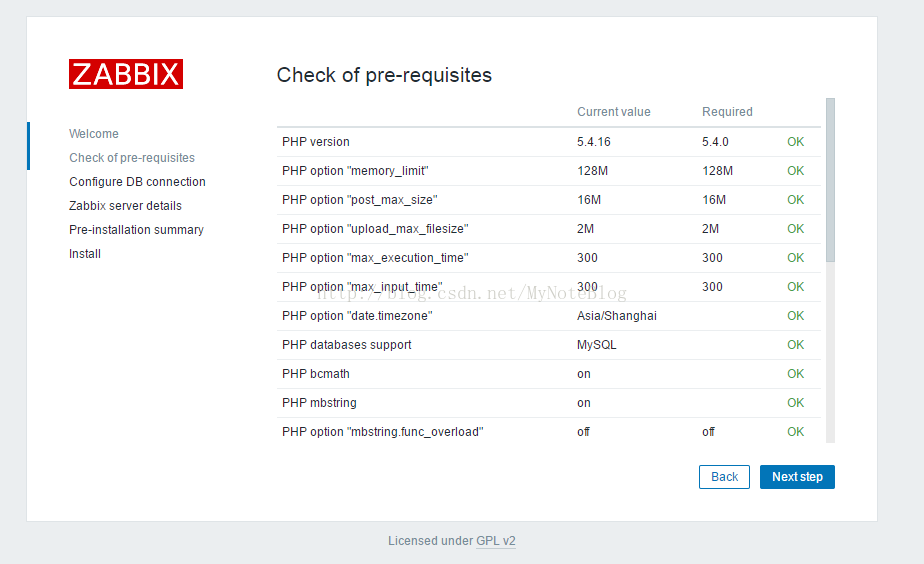Click the ZABBIX logo

(126, 74)
